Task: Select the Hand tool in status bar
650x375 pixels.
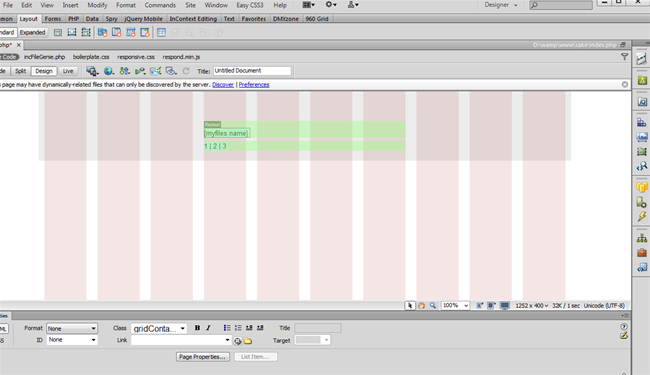Action: pos(421,305)
